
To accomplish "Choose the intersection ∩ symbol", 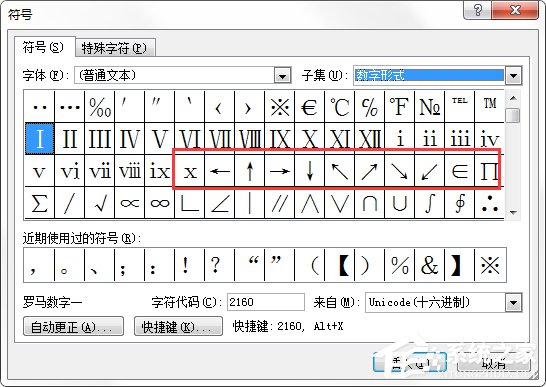I will tap(369, 203).
